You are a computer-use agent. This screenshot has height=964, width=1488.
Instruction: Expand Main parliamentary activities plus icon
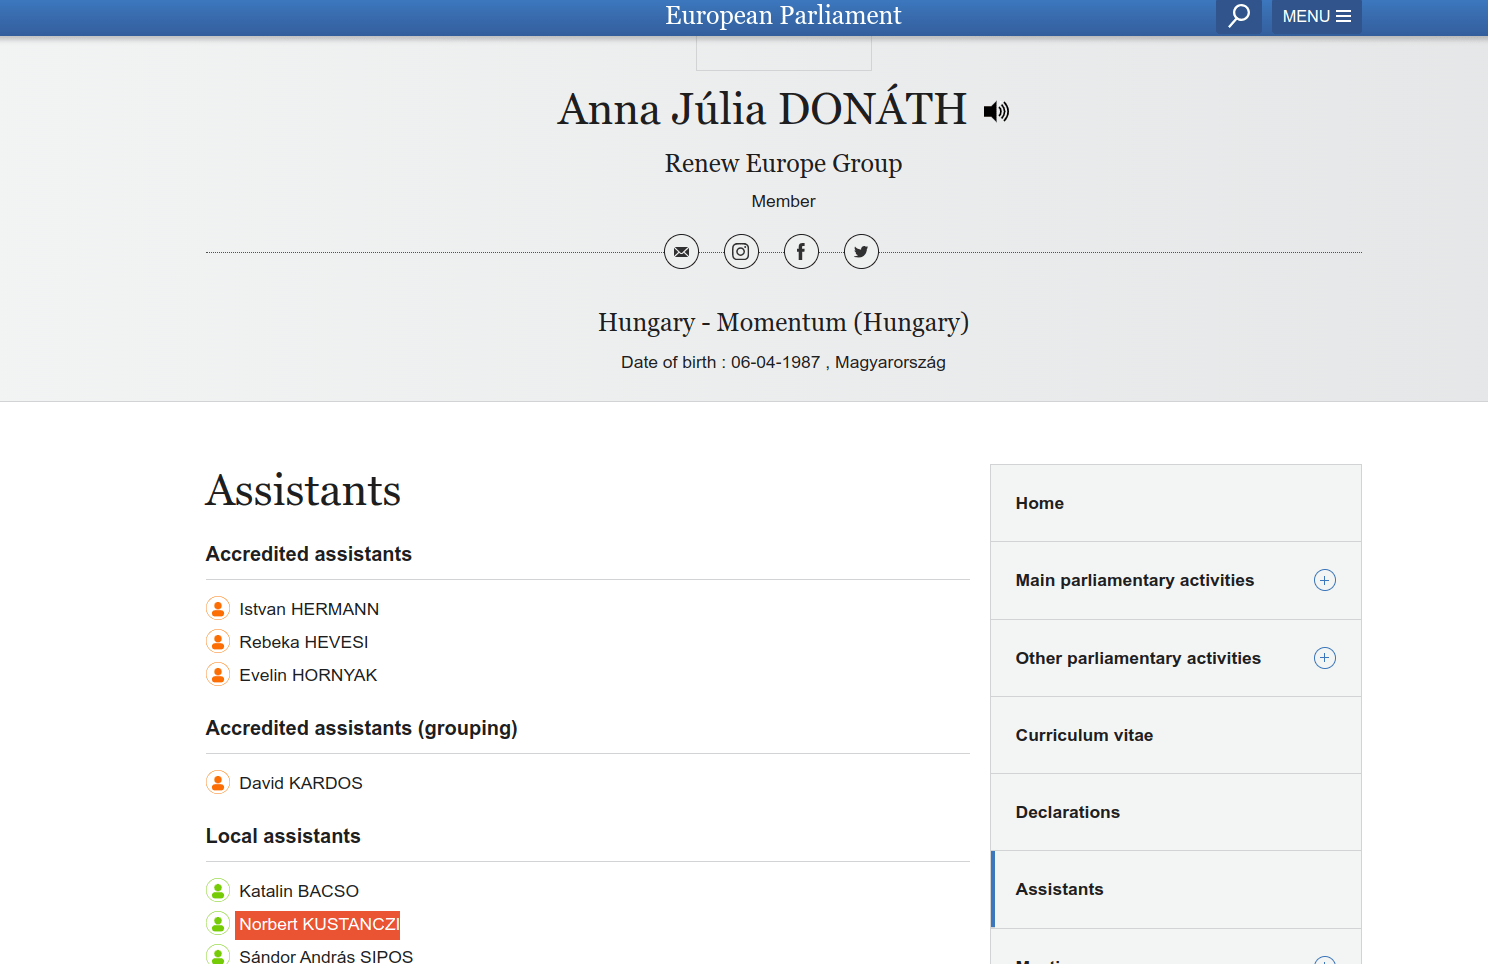[1325, 580]
